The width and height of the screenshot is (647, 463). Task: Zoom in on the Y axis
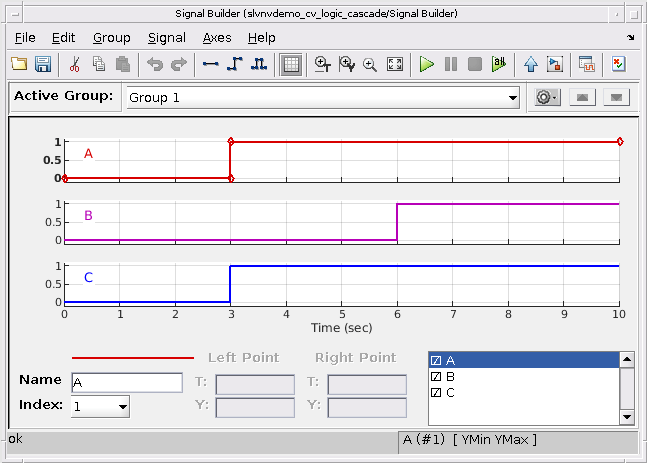[x=347, y=64]
